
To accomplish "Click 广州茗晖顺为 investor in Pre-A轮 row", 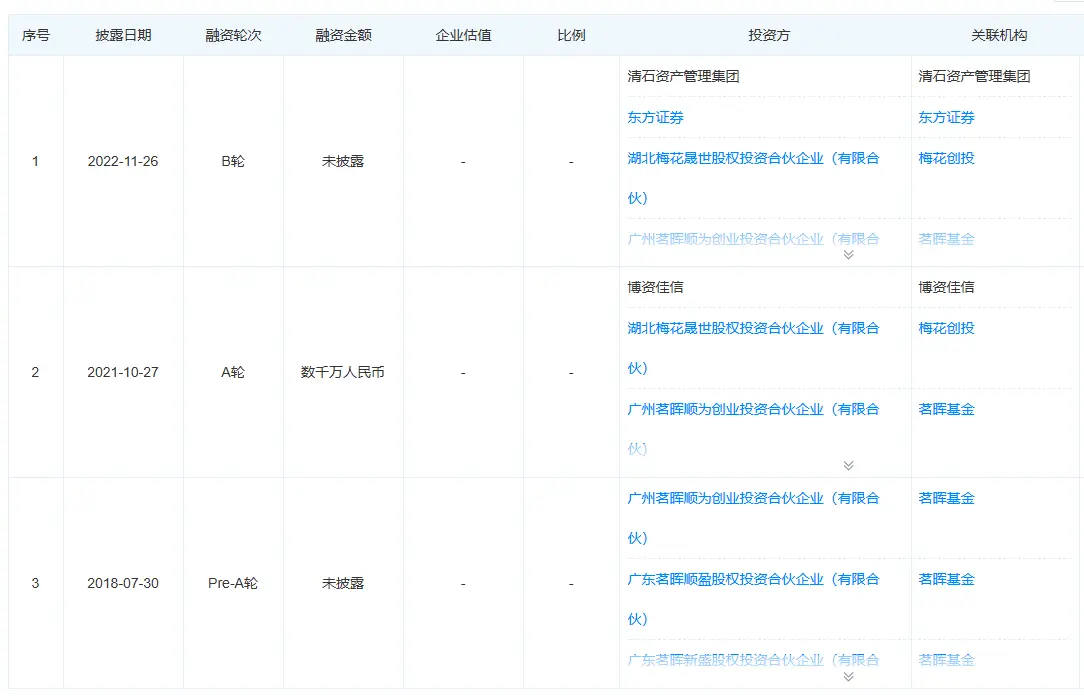I will 750,498.
